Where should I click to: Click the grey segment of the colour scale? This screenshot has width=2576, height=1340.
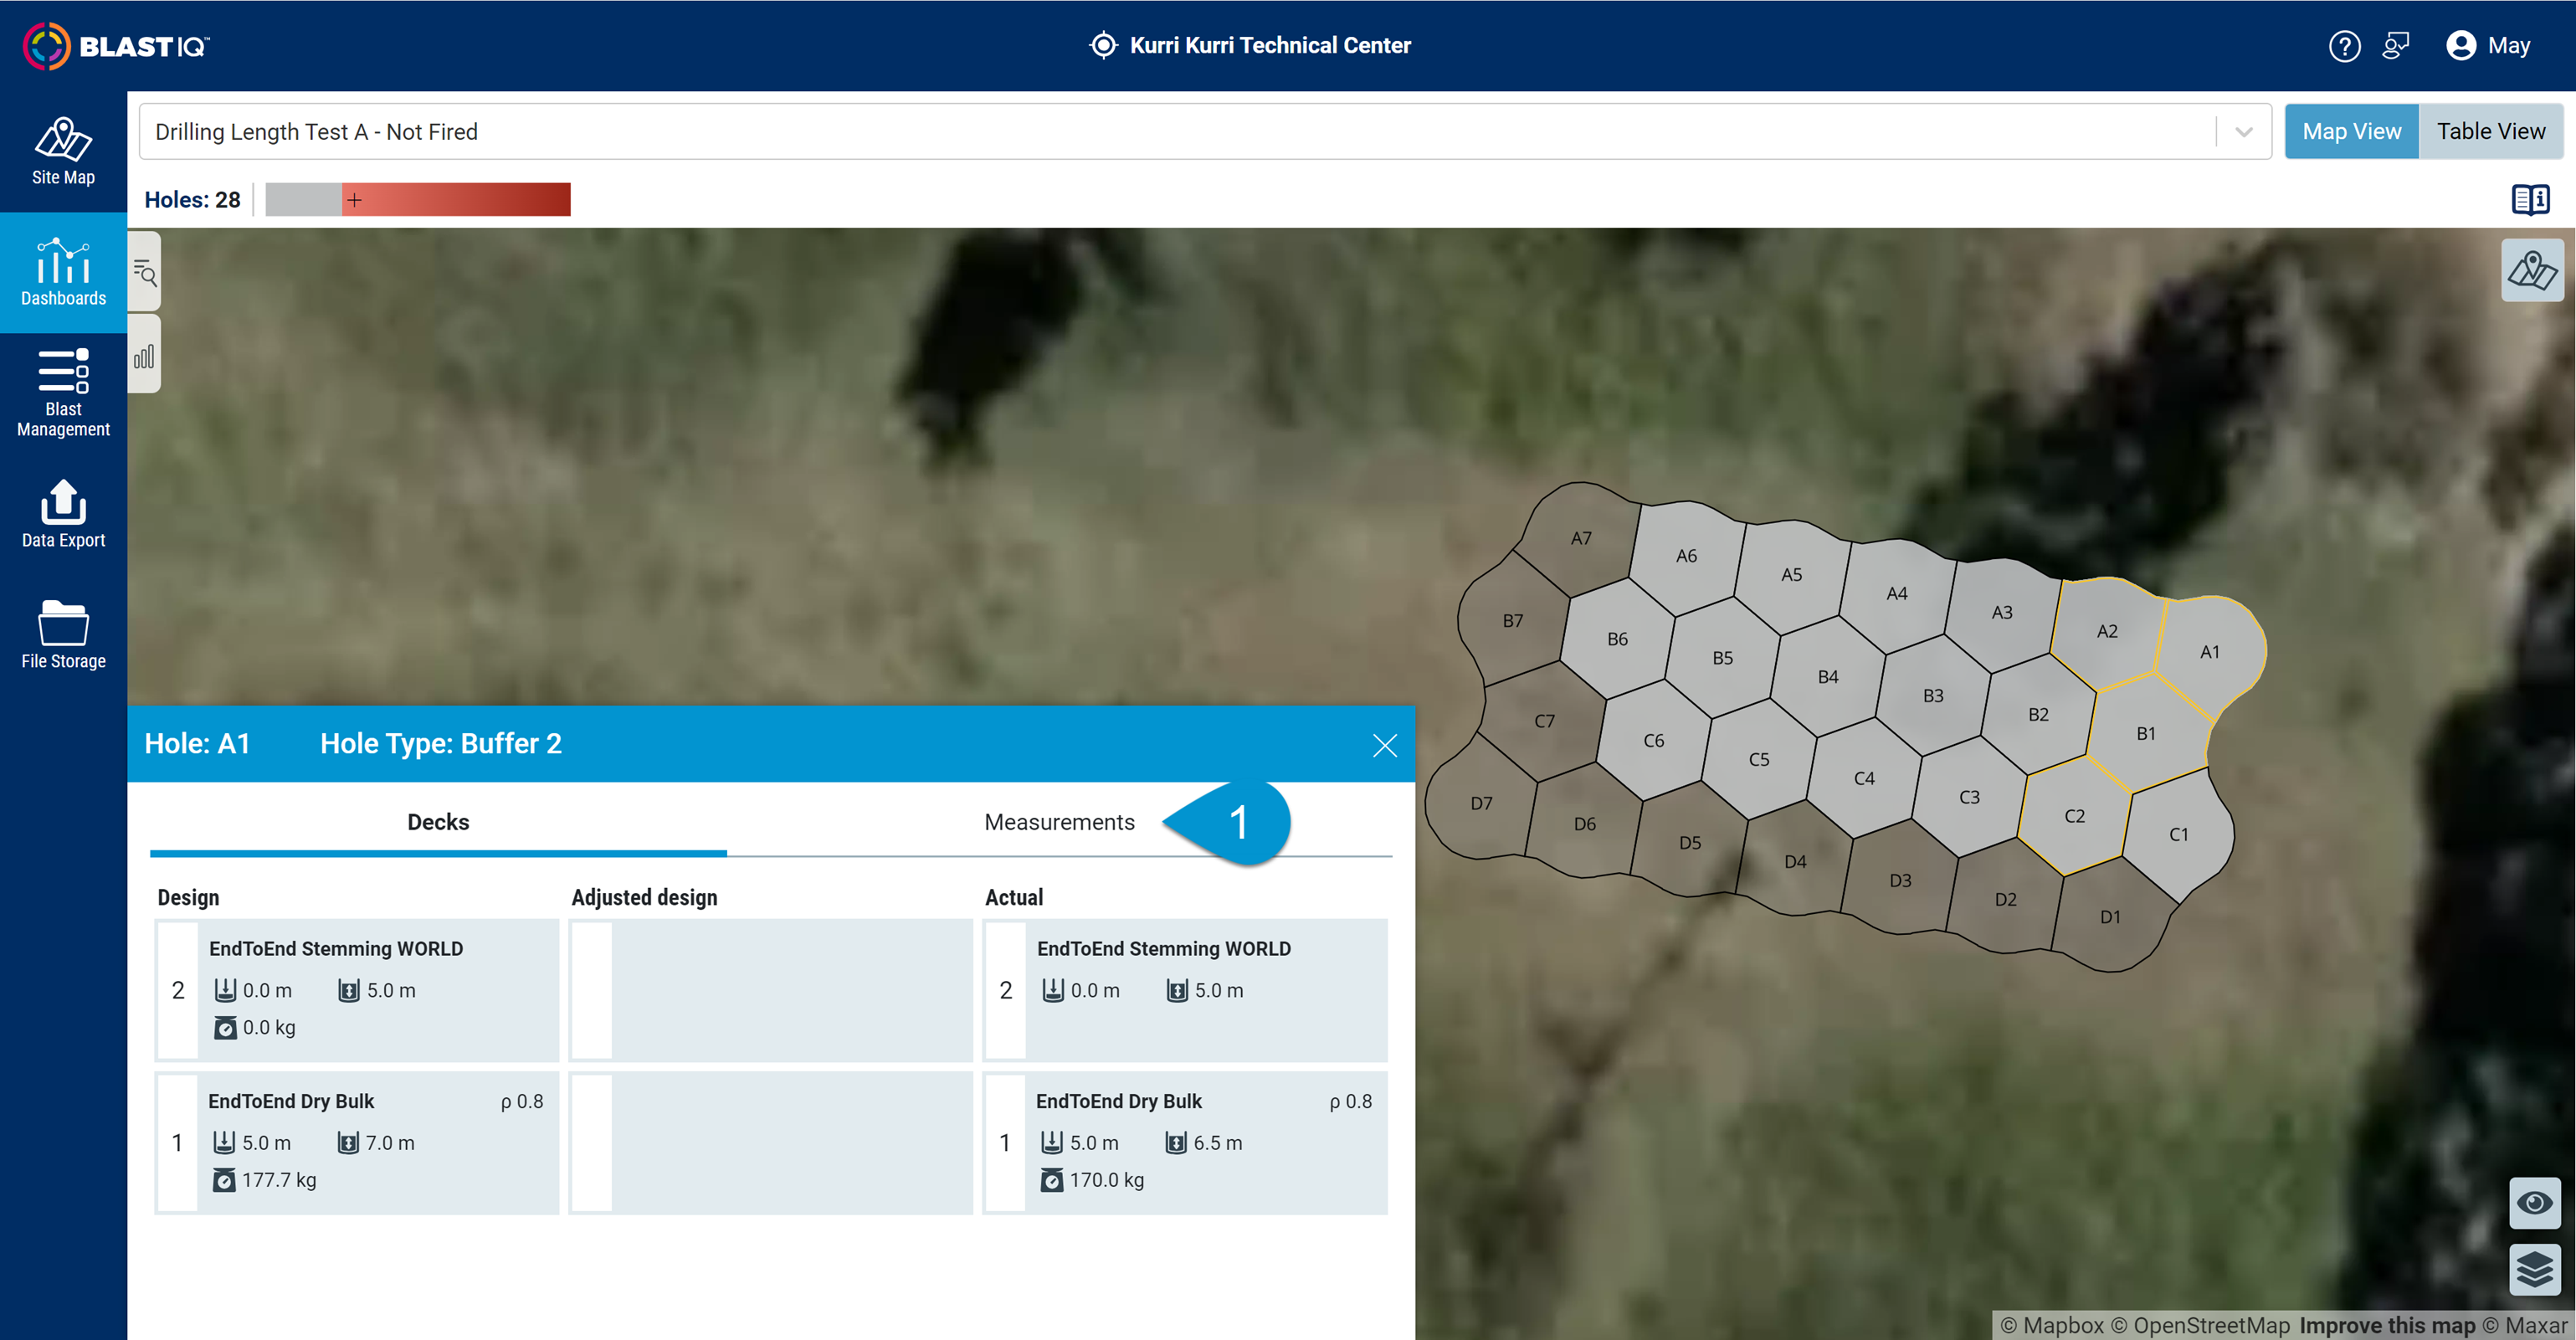click(303, 199)
